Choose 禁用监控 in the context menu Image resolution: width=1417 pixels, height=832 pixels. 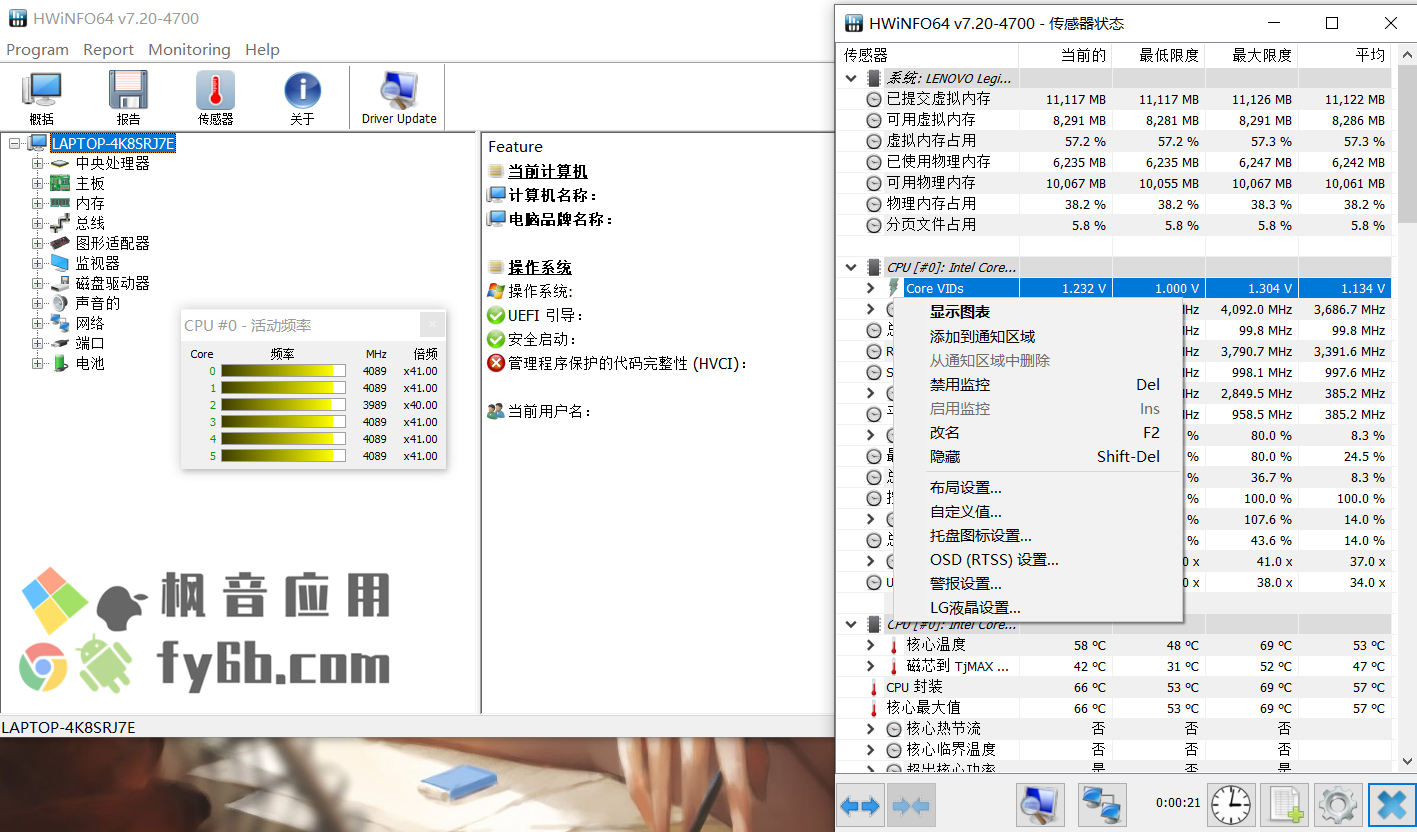(1037, 384)
